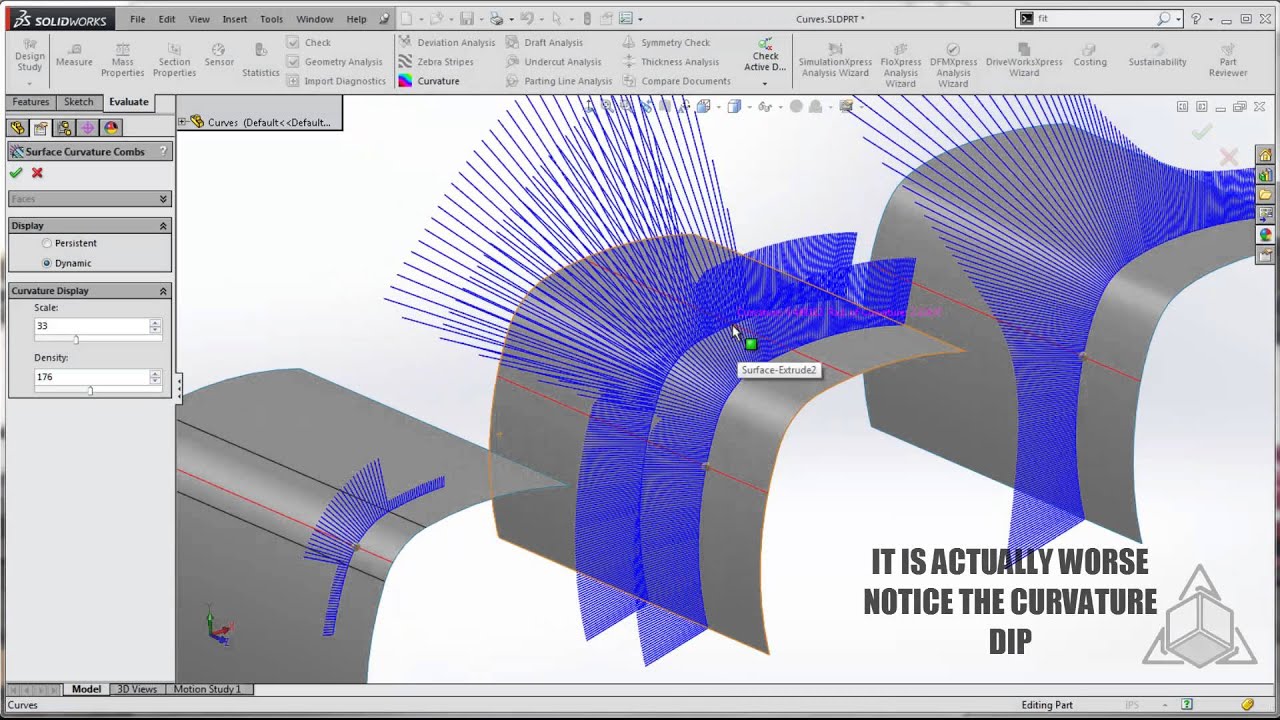The image size is (1280, 720).
Task: Launch SimulationXpress Analysis Wizard
Action: 835,61
